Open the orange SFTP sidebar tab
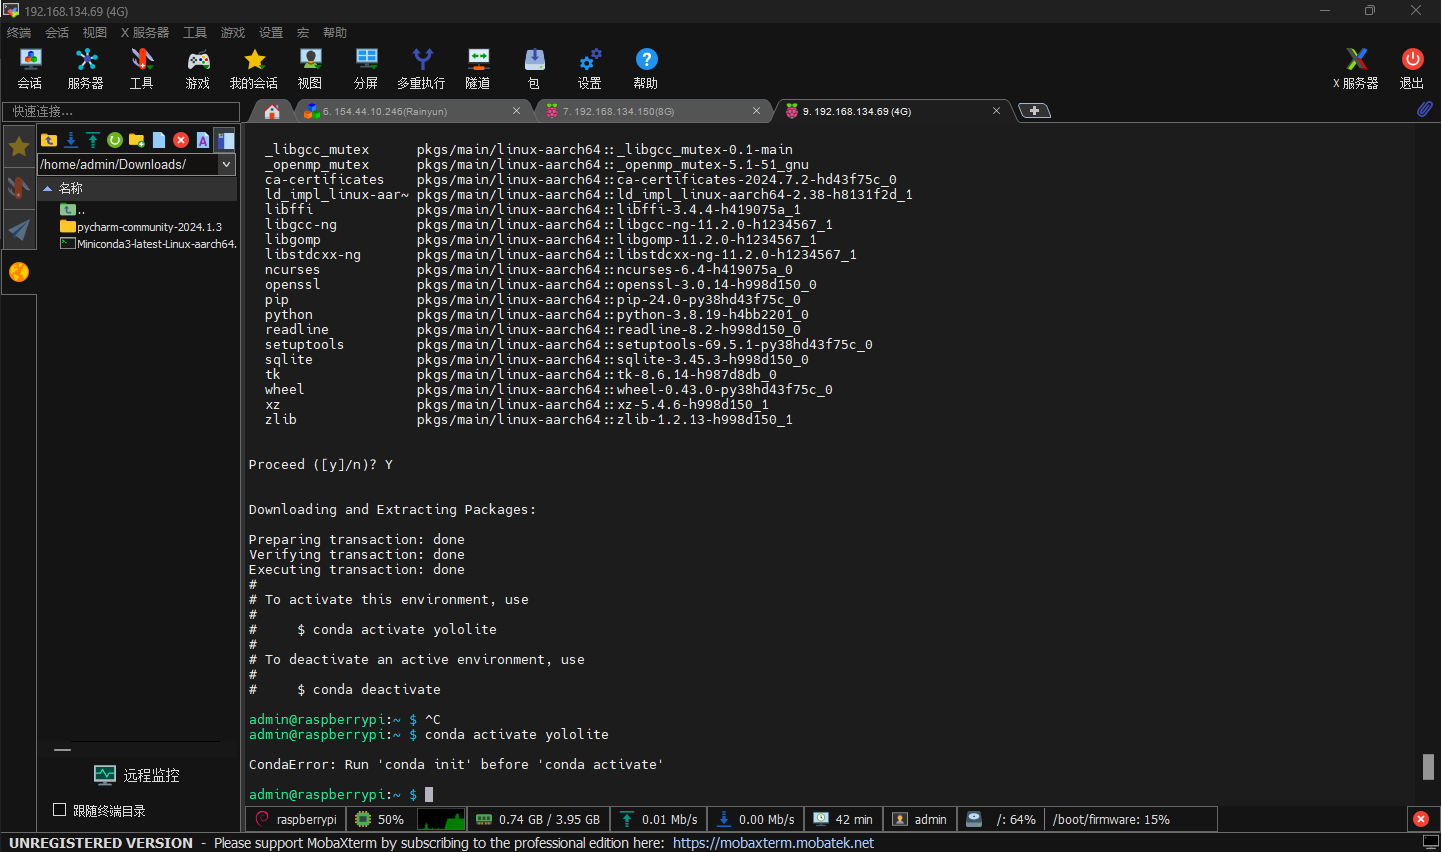 pyautogui.click(x=19, y=272)
